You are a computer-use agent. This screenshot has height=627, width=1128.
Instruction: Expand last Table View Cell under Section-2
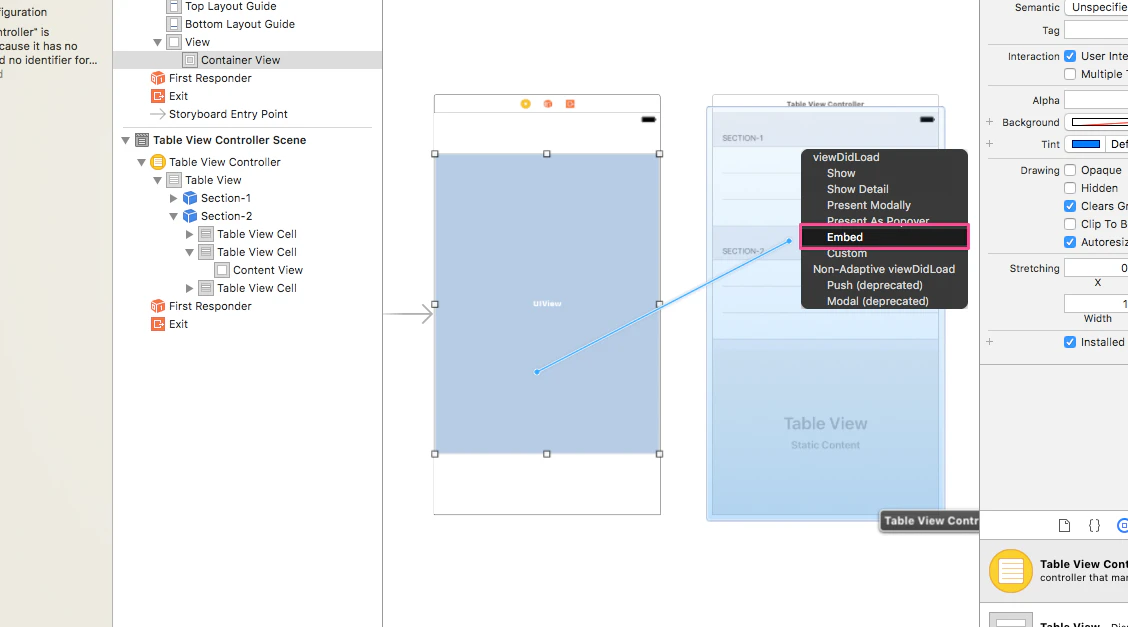[189, 288]
